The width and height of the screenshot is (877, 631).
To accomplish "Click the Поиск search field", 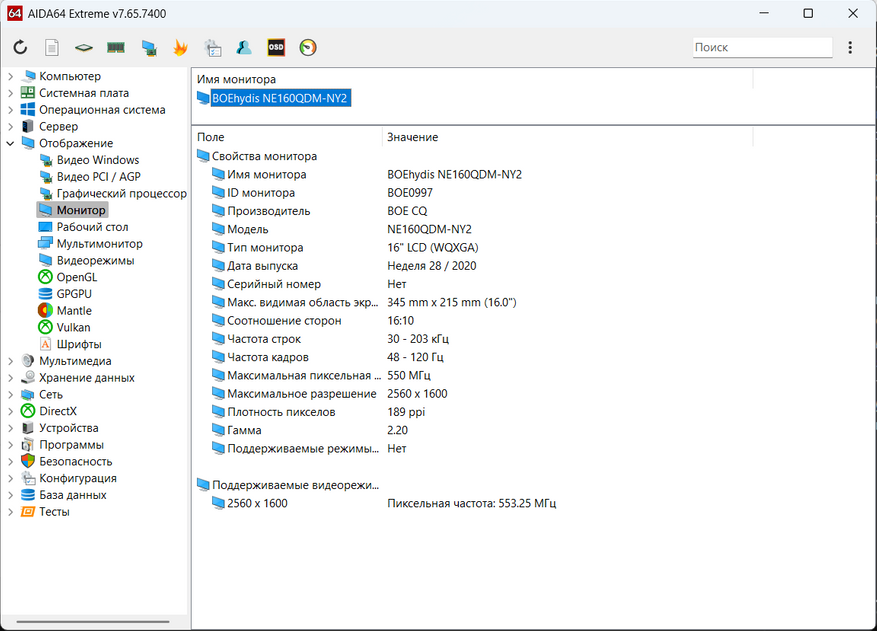I will [761, 47].
